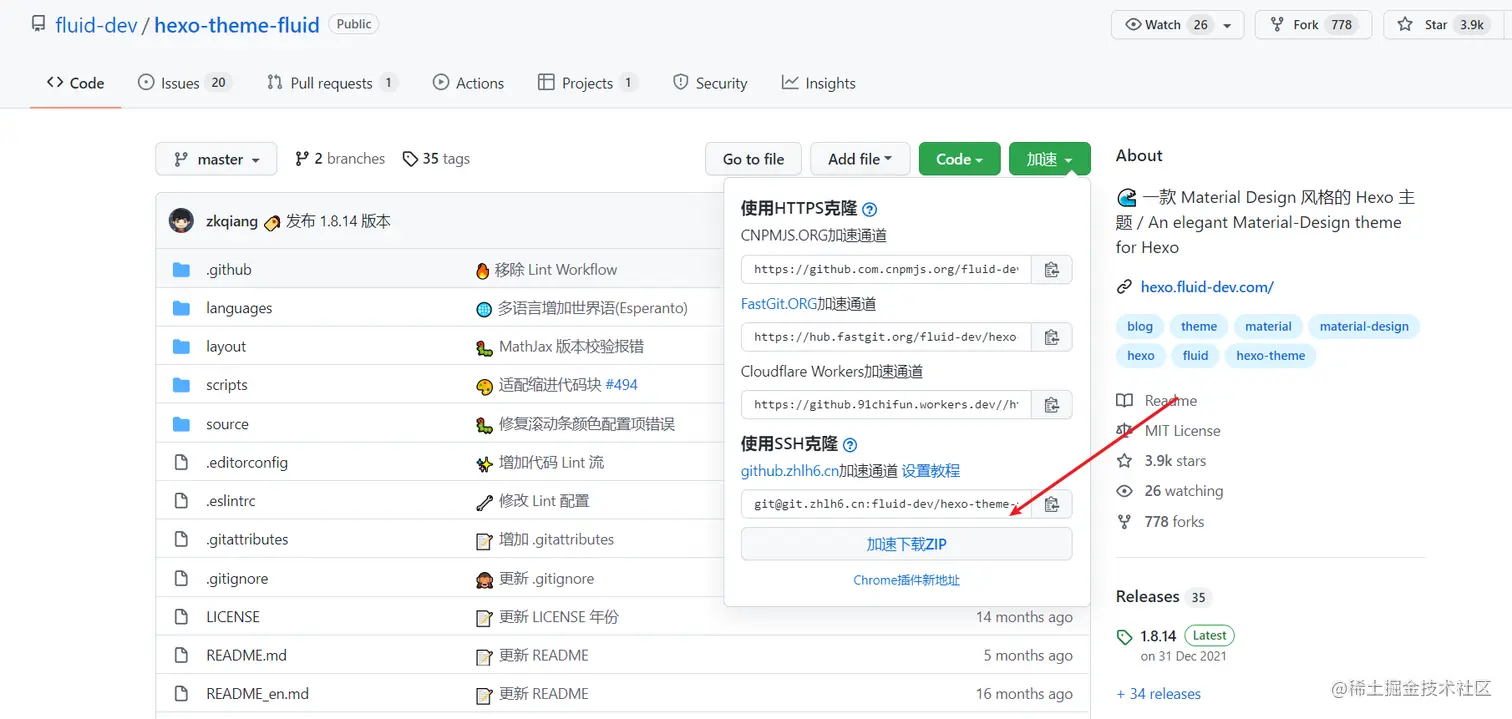Click the CNPMJS.ORG clone URL field

[x=886, y=270]
